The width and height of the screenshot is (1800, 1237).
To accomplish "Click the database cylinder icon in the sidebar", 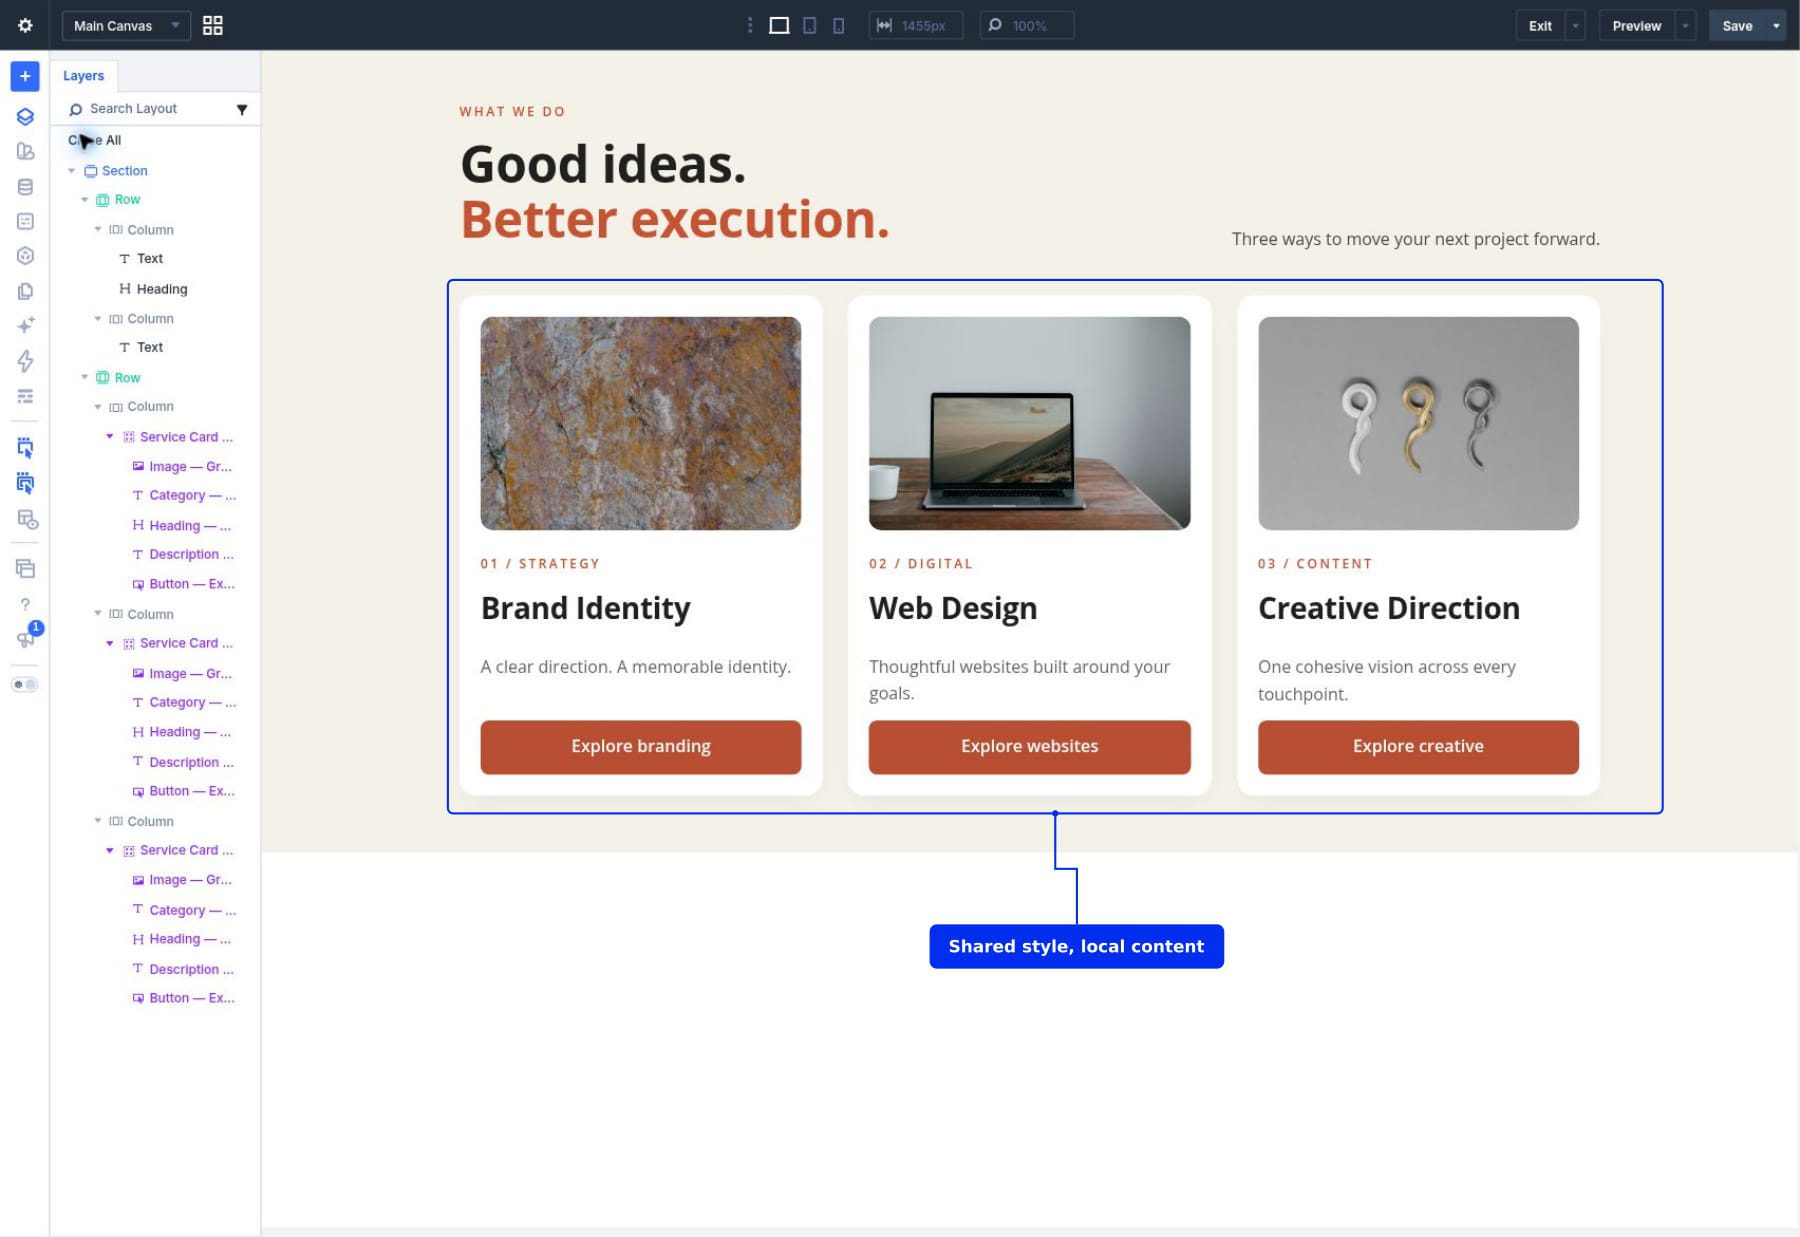I will pyautogui.click(x=25, y=187).
